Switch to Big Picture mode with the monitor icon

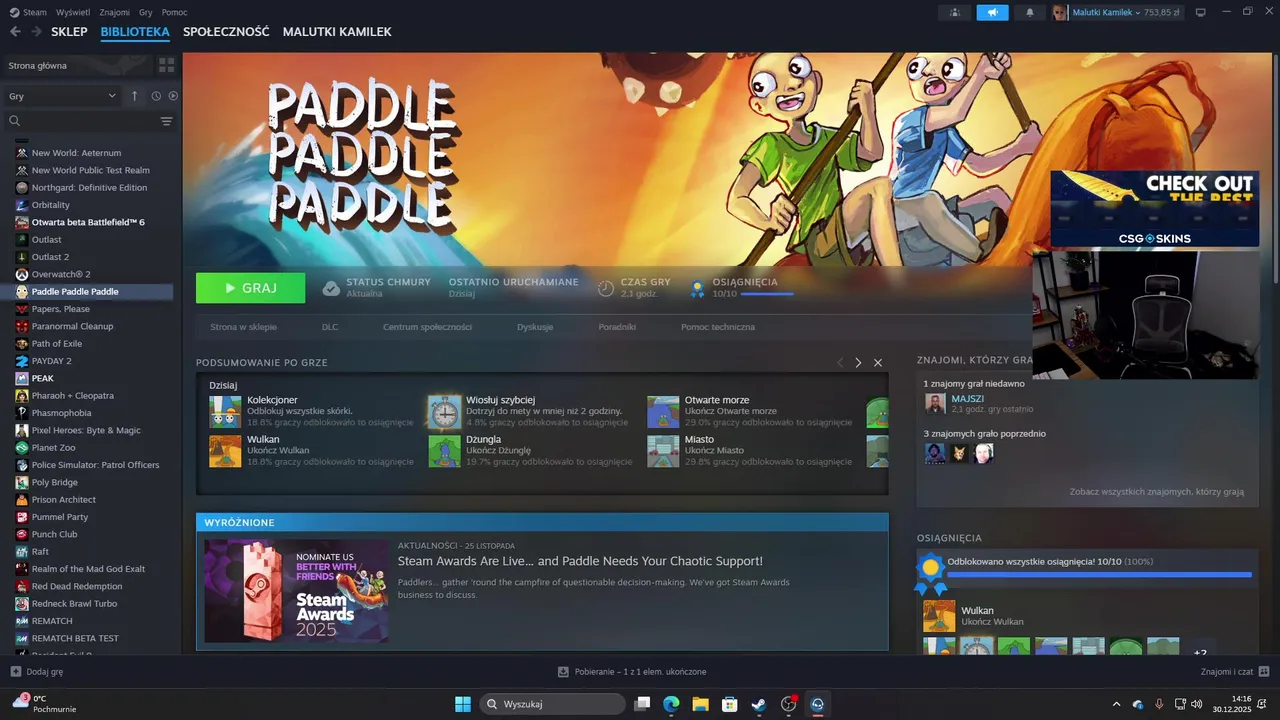1201,13
